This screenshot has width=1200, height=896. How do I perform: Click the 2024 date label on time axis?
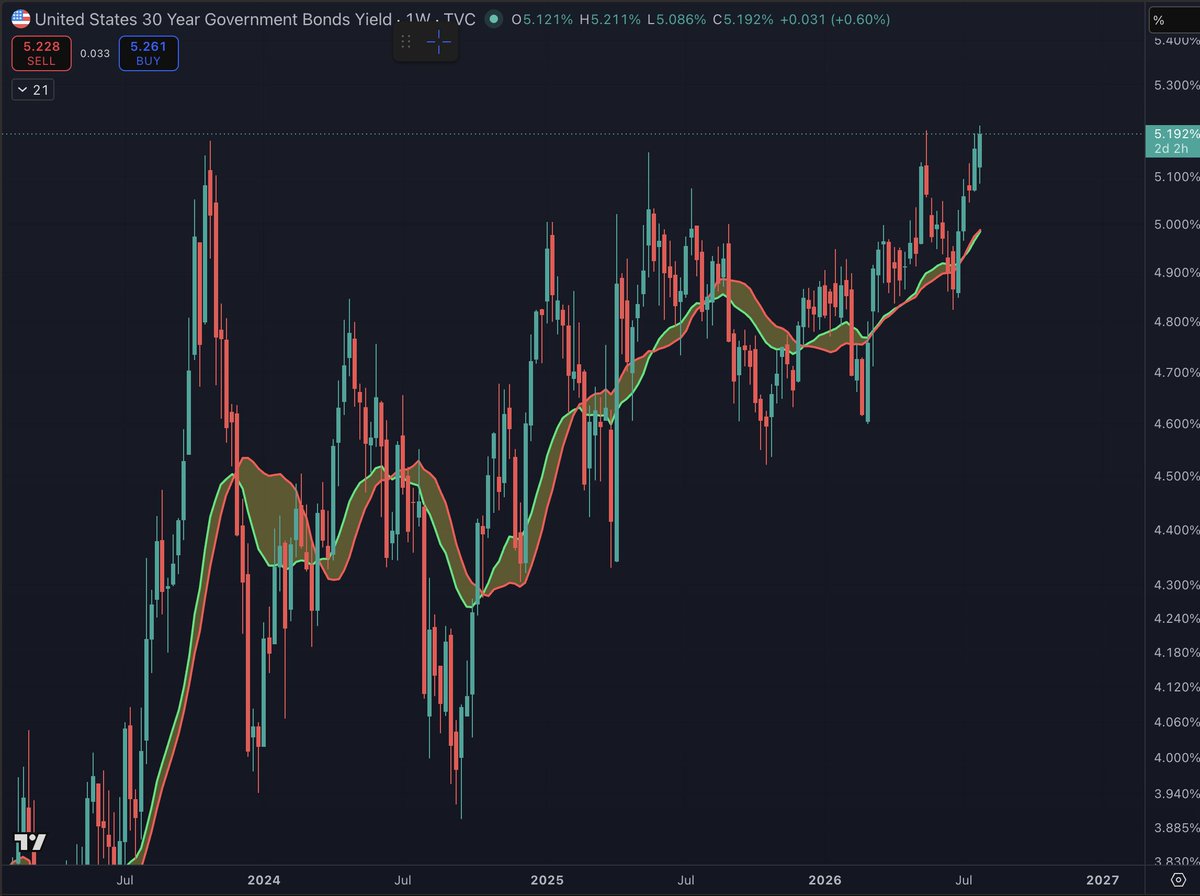264,879
